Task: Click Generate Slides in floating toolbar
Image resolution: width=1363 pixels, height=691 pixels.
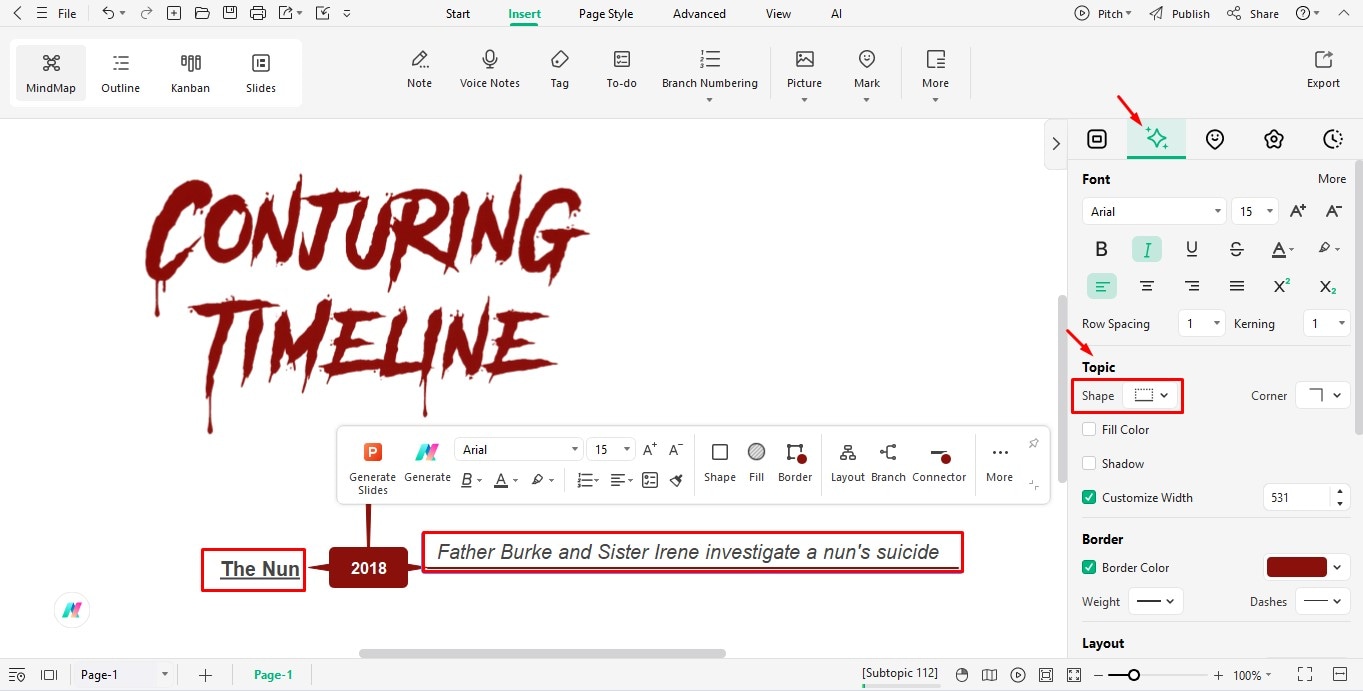Action: (x=373, y=467)
